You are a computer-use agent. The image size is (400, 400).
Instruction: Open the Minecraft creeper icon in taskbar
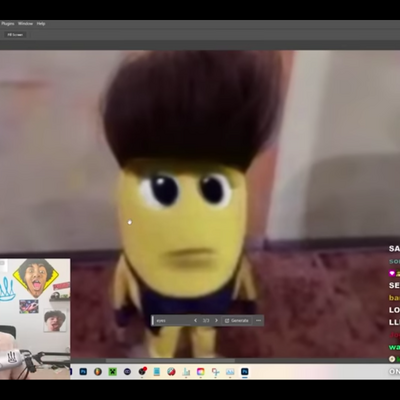click(113, 371)
